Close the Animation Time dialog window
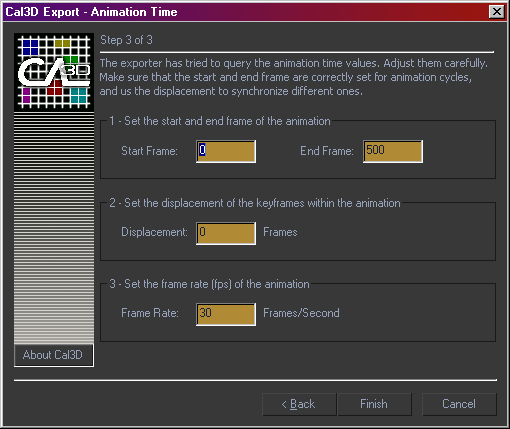 497,12
